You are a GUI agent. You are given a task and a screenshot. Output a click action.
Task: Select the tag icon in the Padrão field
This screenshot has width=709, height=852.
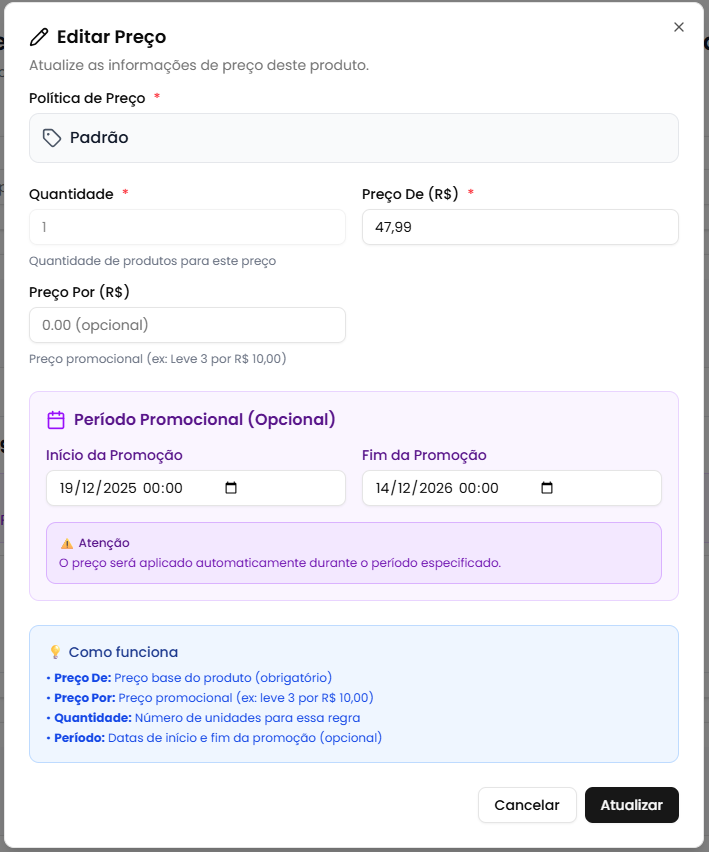pos(51,137)
